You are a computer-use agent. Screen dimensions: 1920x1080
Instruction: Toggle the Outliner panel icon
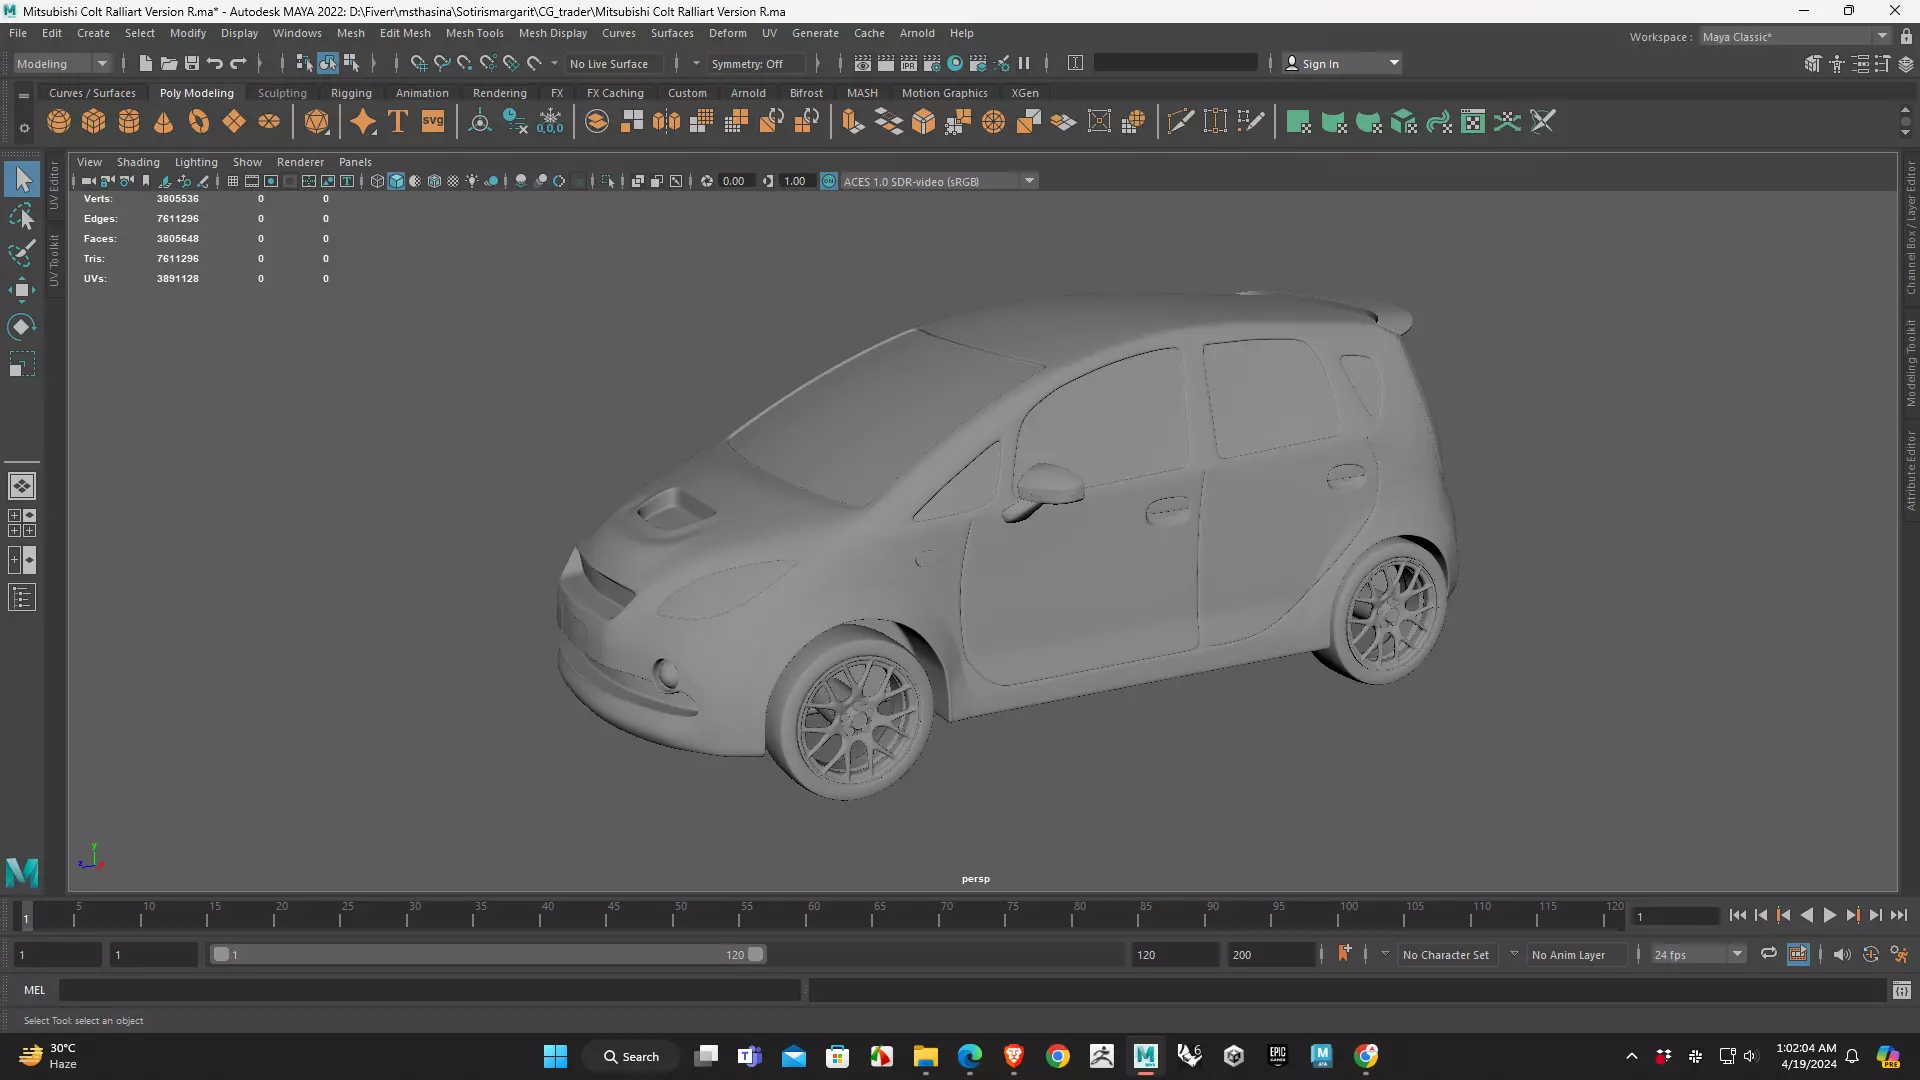point(22,598)
